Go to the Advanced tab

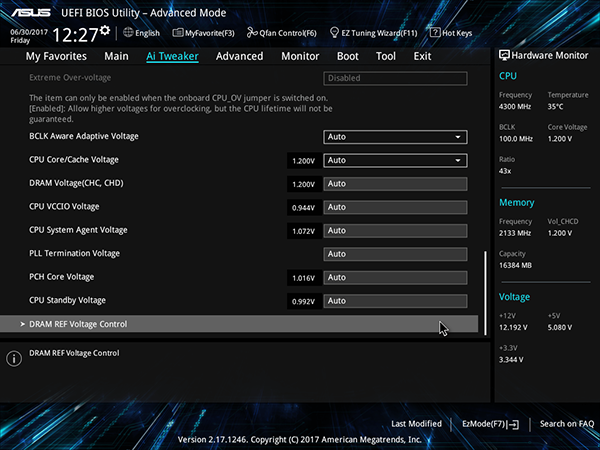point(240,56)
